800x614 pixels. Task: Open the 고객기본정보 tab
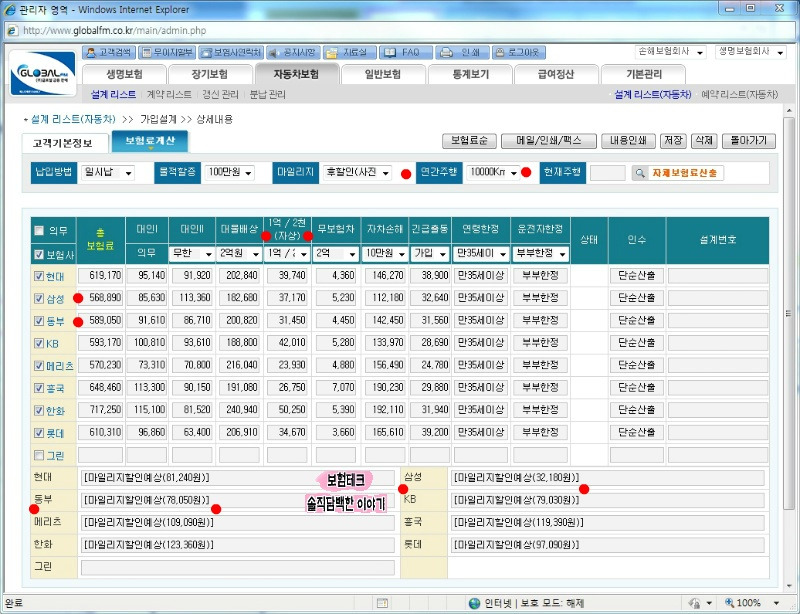(65, 143)
